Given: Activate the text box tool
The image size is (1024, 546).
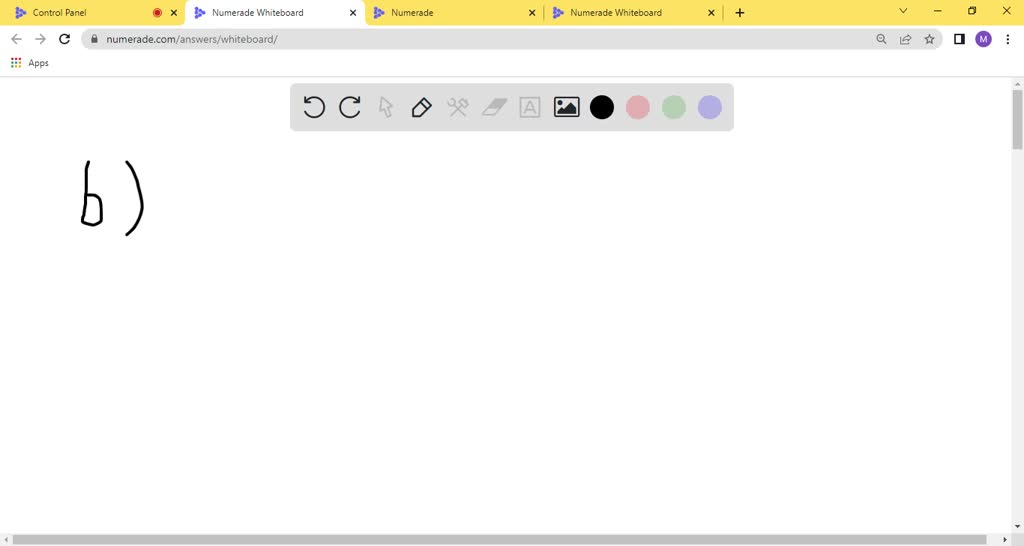Looking at the screenshot, I should (530, 107).
